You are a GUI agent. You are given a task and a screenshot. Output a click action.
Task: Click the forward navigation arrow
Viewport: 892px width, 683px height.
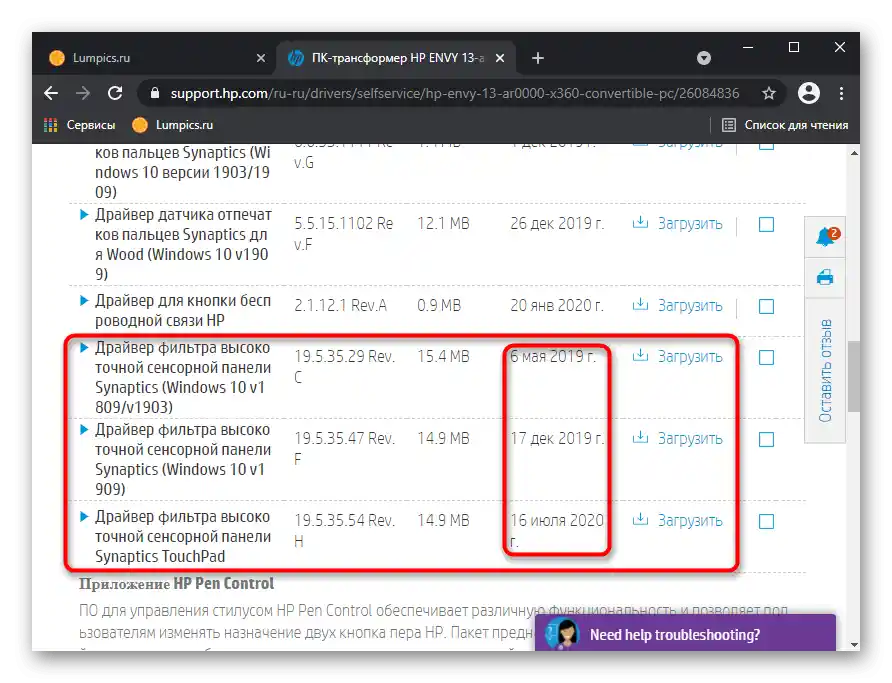click(x=83, y=93)
